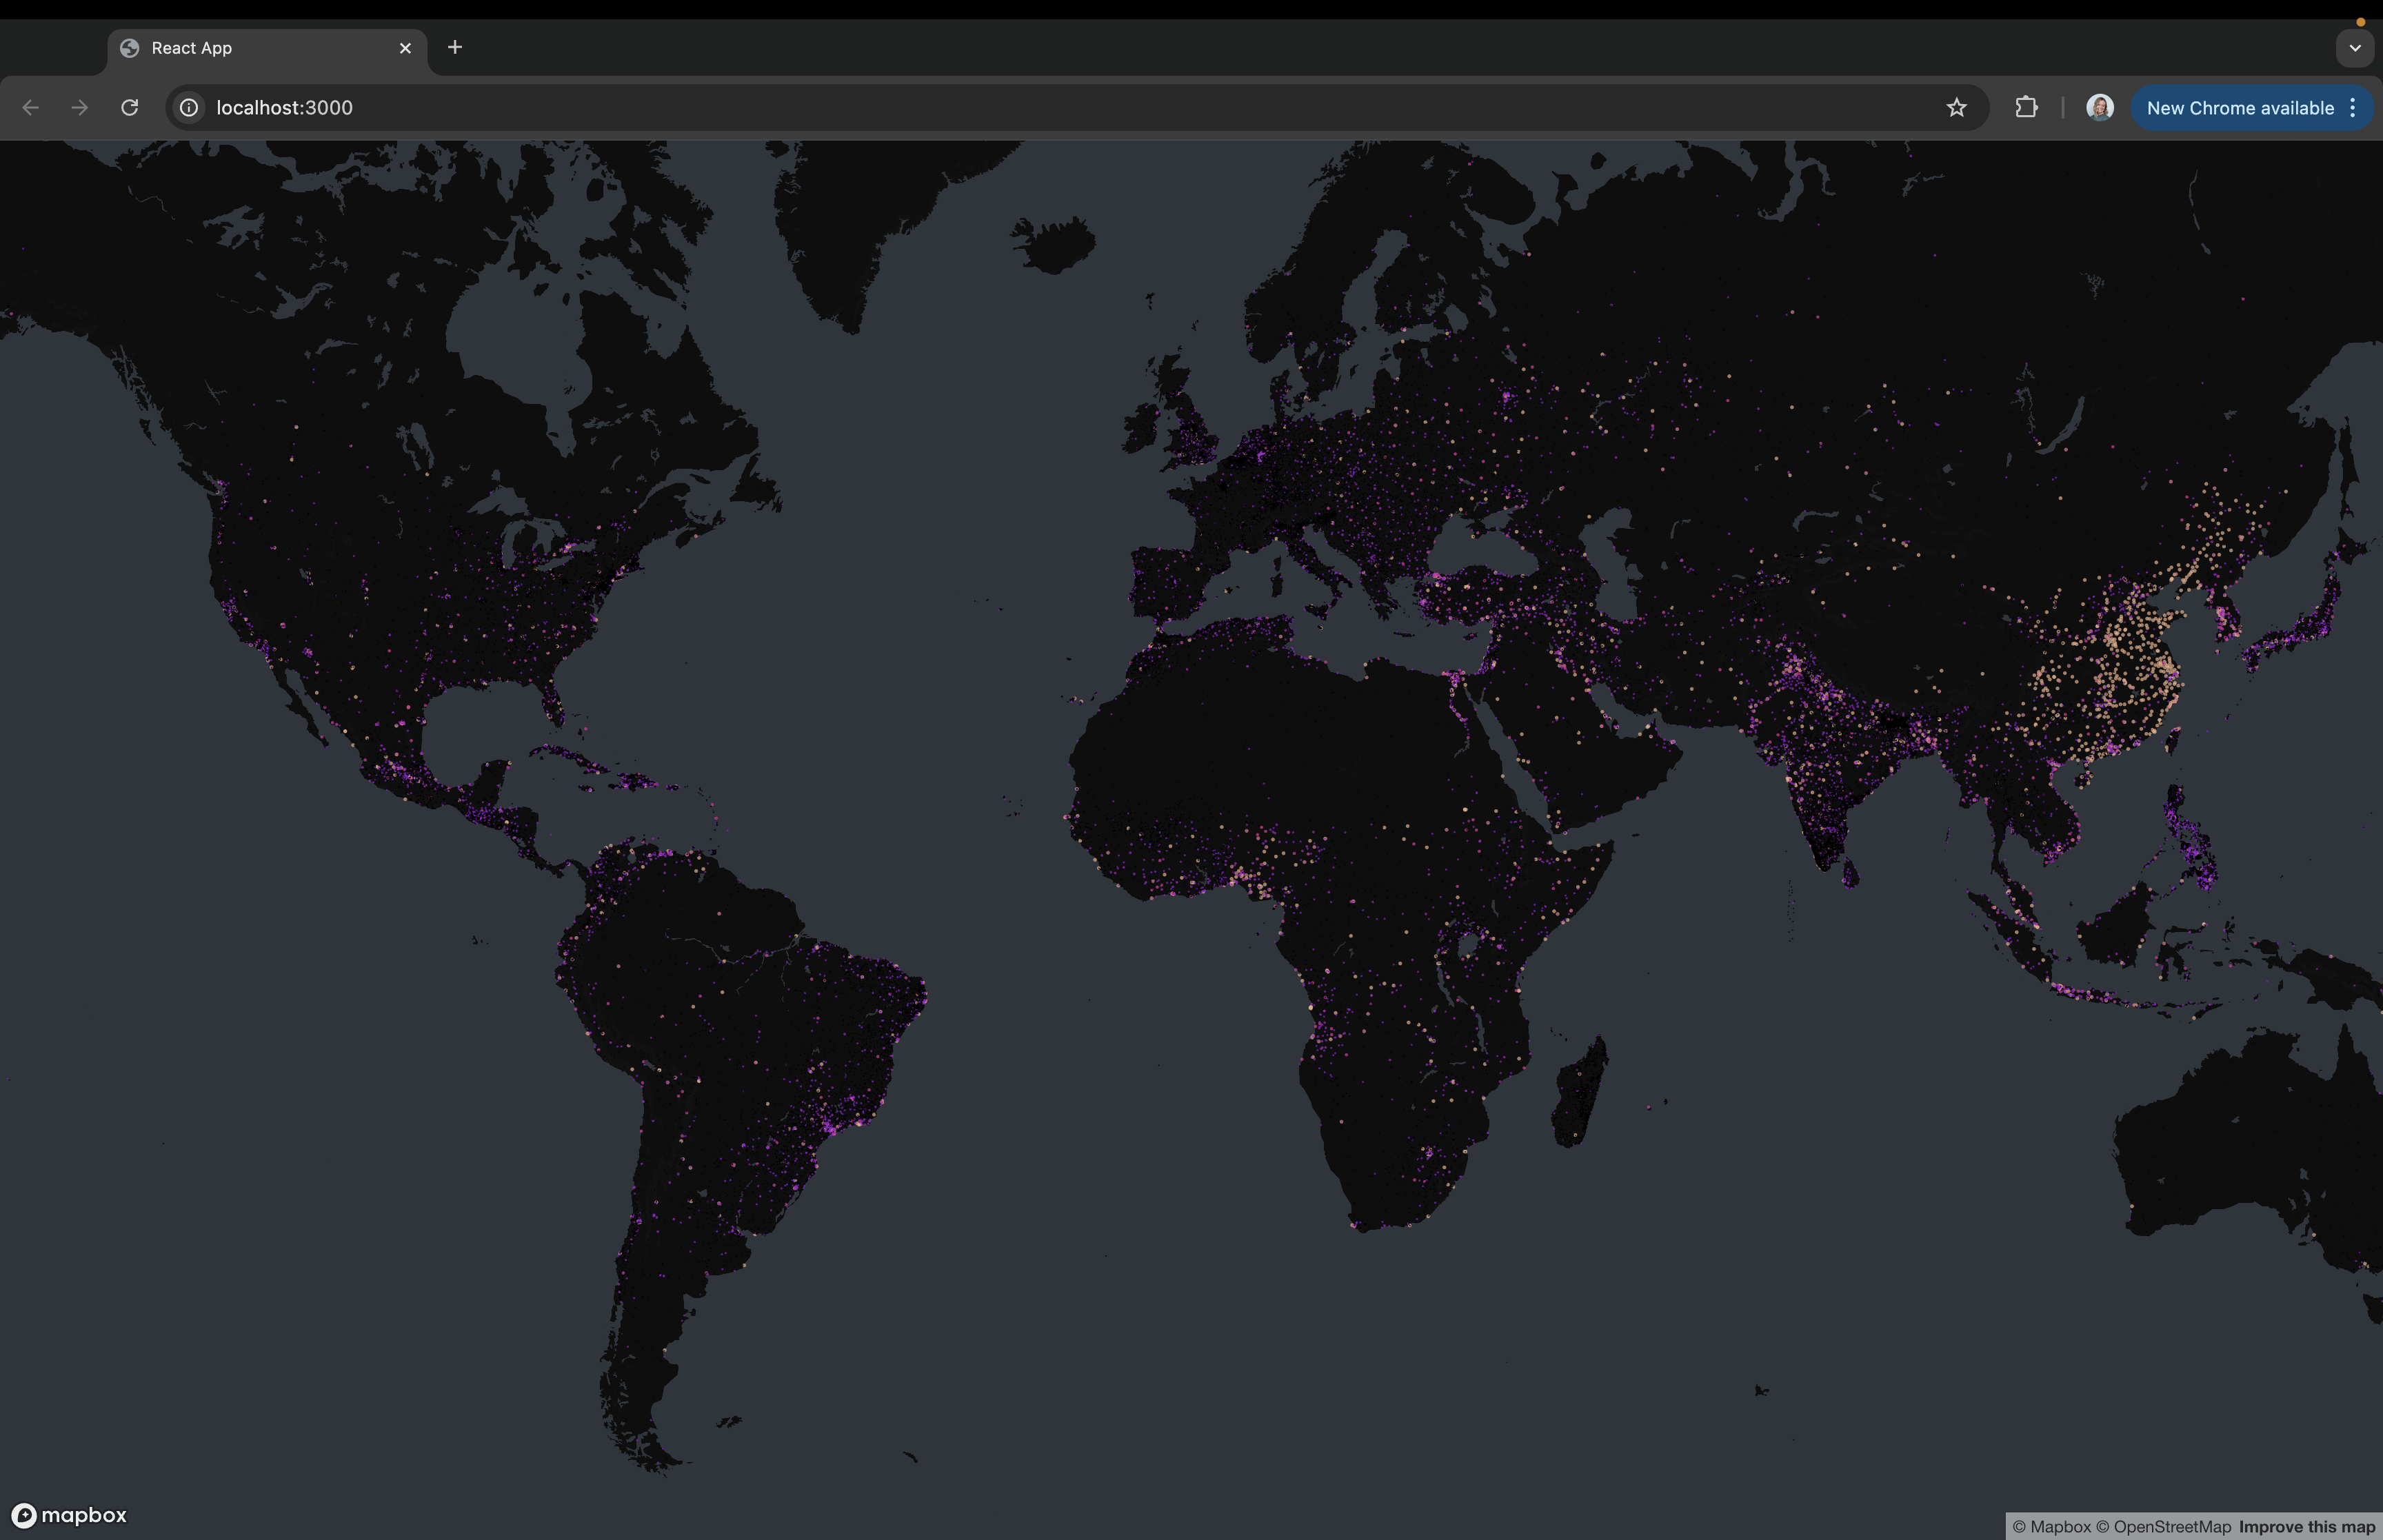Expand the New Chrome available update options
This screenshot has height=1540, width=2383.
[x=2353, y=107]
